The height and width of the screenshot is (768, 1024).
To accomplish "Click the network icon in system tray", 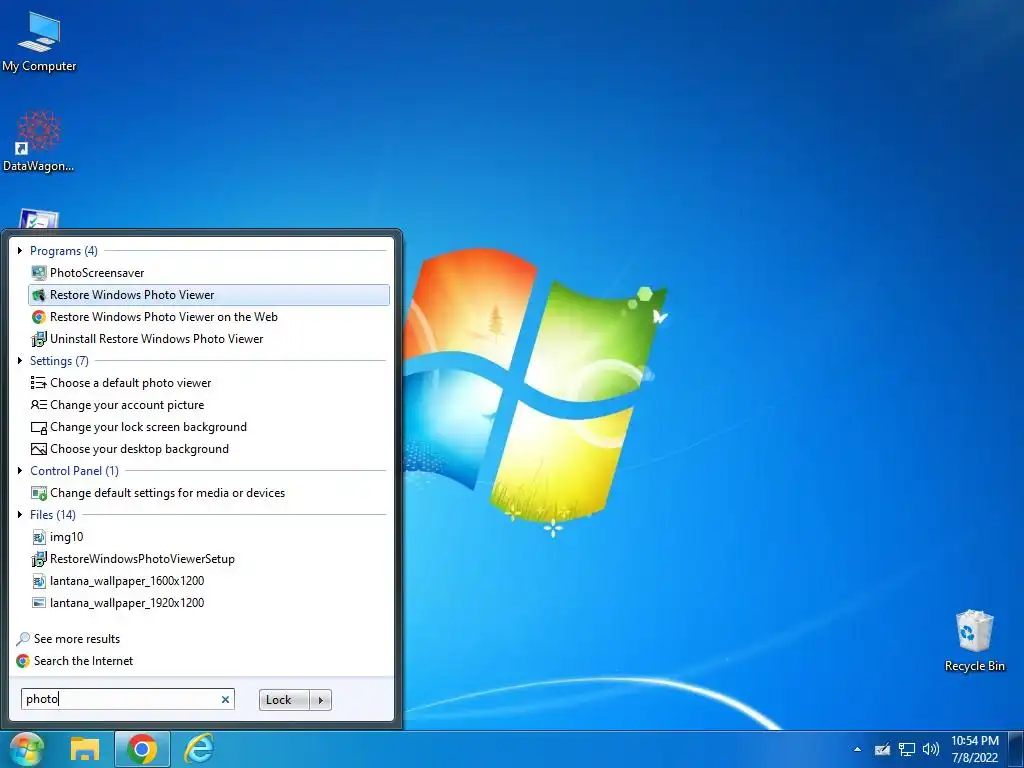I will point(906,749).
